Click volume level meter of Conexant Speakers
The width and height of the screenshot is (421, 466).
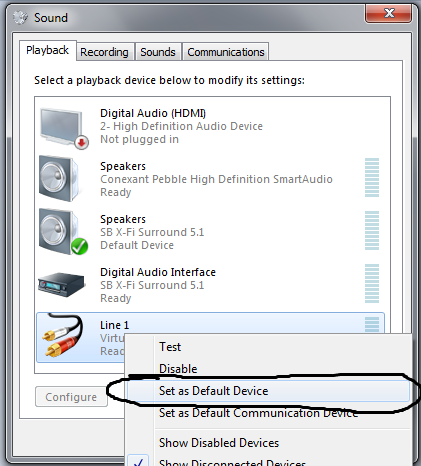[372, 178]
